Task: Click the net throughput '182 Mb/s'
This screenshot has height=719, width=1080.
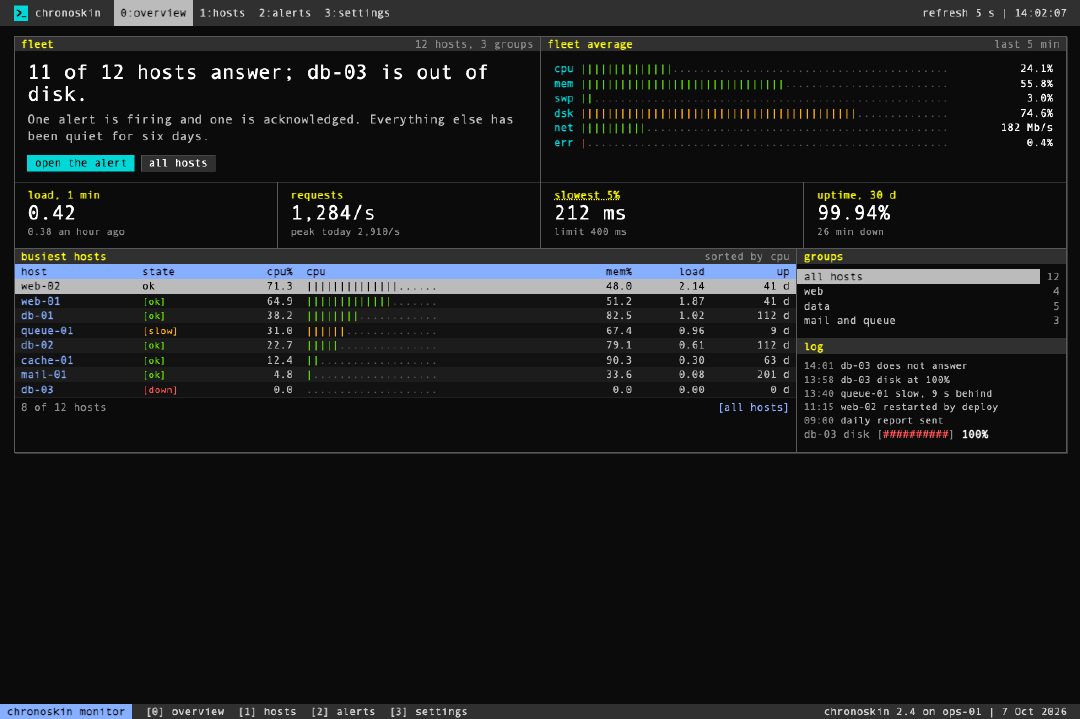Action: click(x=1026, y=128)
